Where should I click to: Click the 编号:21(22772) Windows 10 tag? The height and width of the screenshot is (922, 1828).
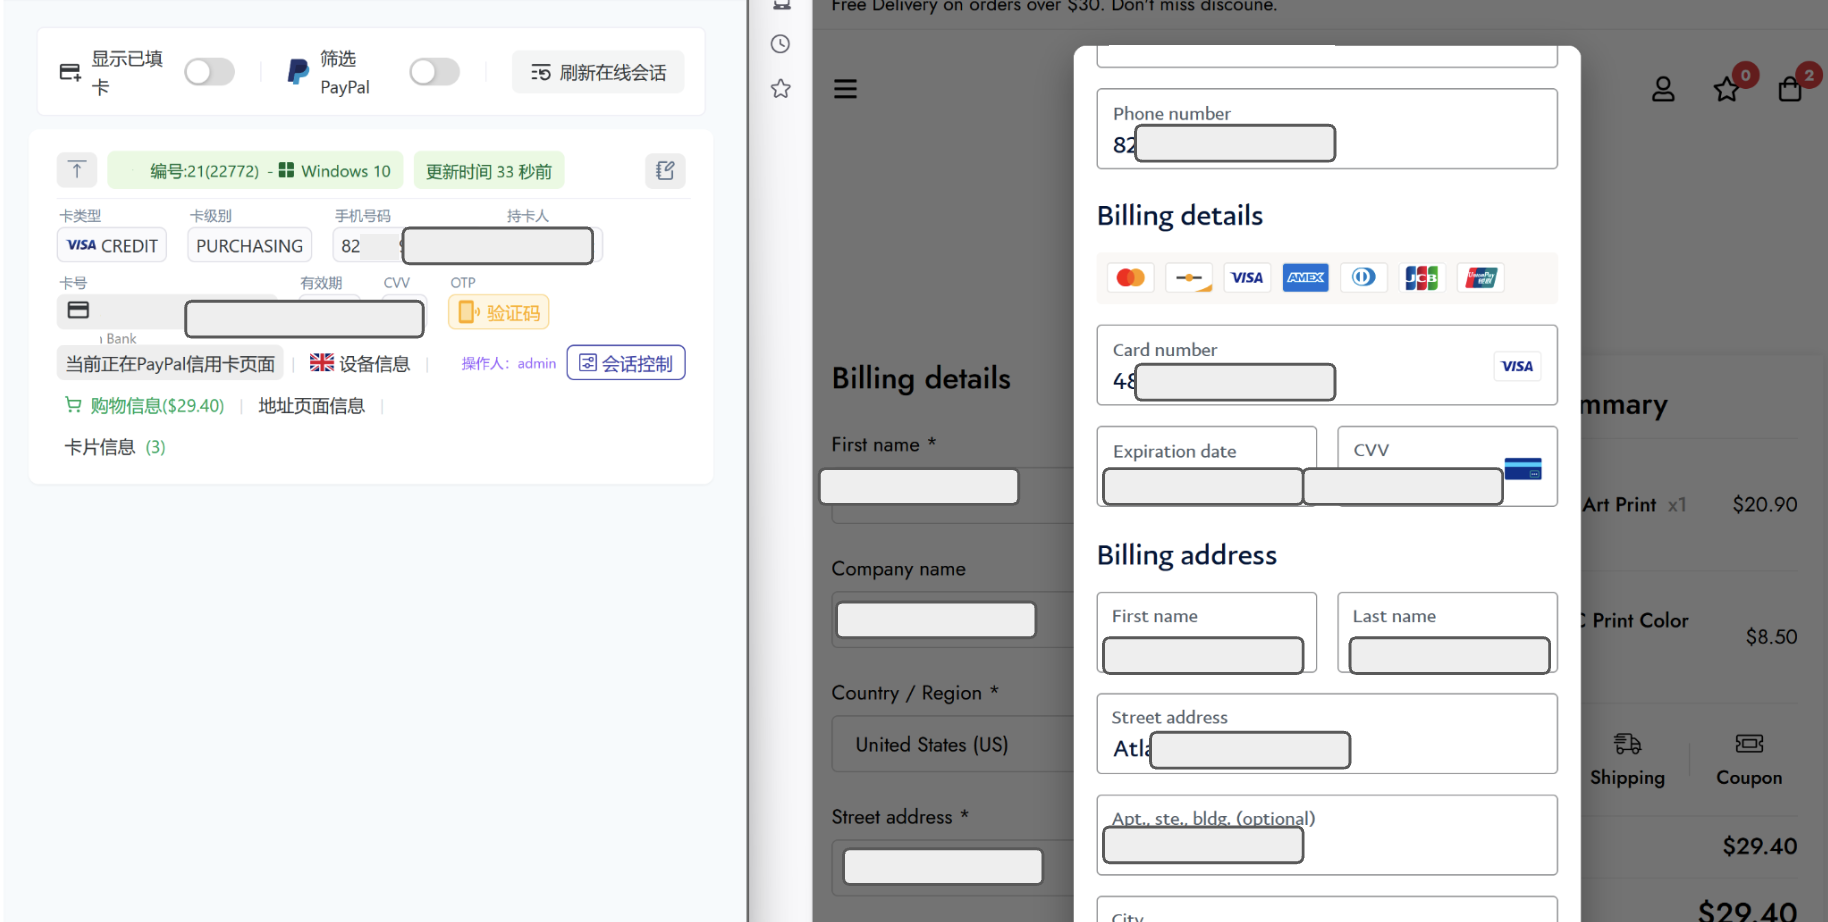click(x=255, y=170)
